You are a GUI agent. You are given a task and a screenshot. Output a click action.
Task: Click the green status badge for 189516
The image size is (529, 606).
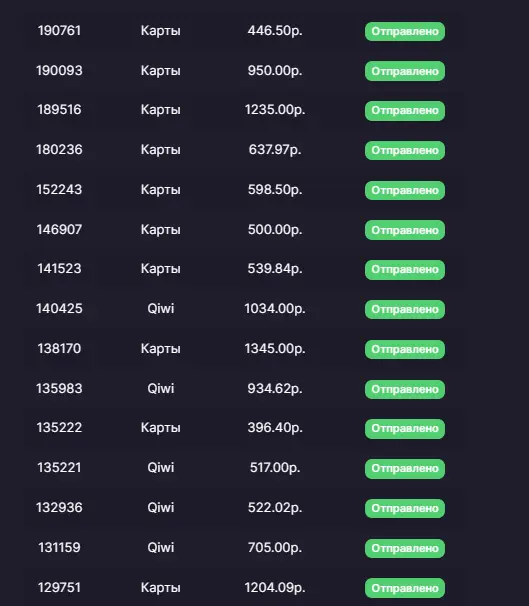pos(405,111)
